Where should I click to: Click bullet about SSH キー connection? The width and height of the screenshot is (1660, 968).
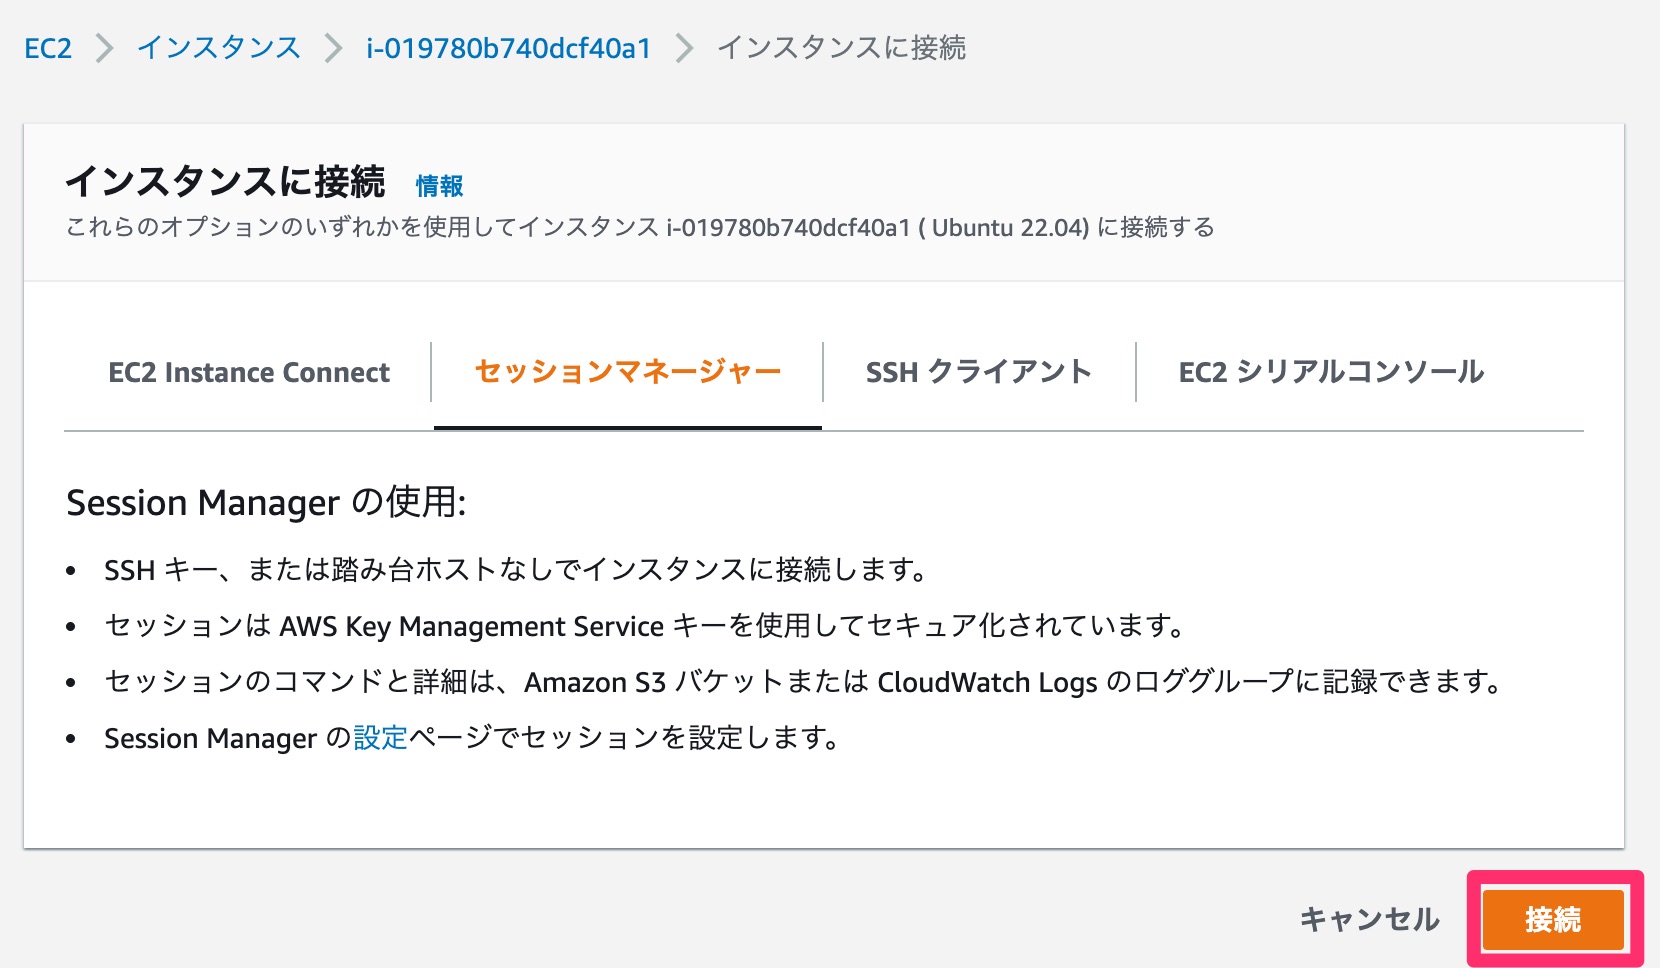515,572
